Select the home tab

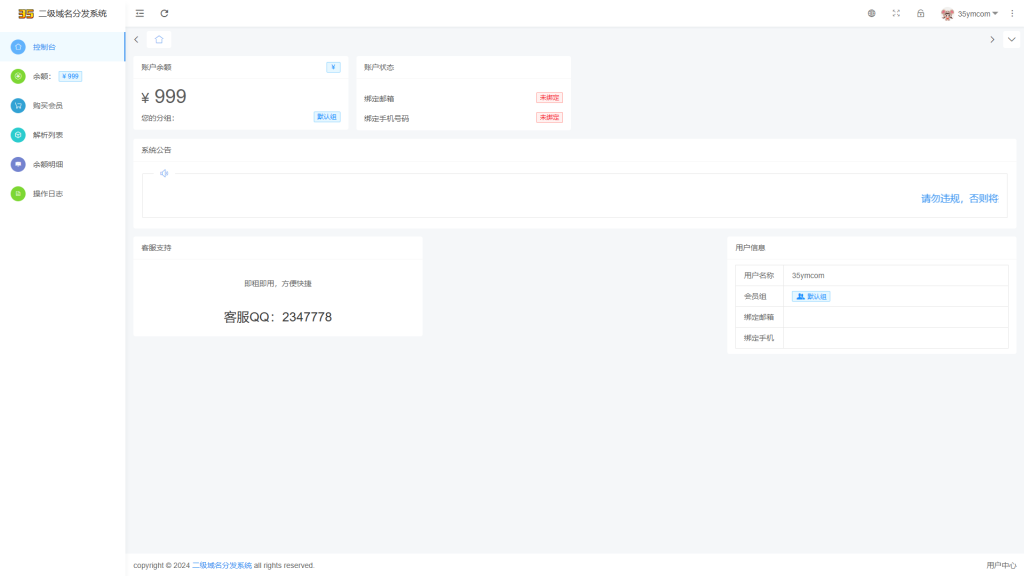pos(159,39)
